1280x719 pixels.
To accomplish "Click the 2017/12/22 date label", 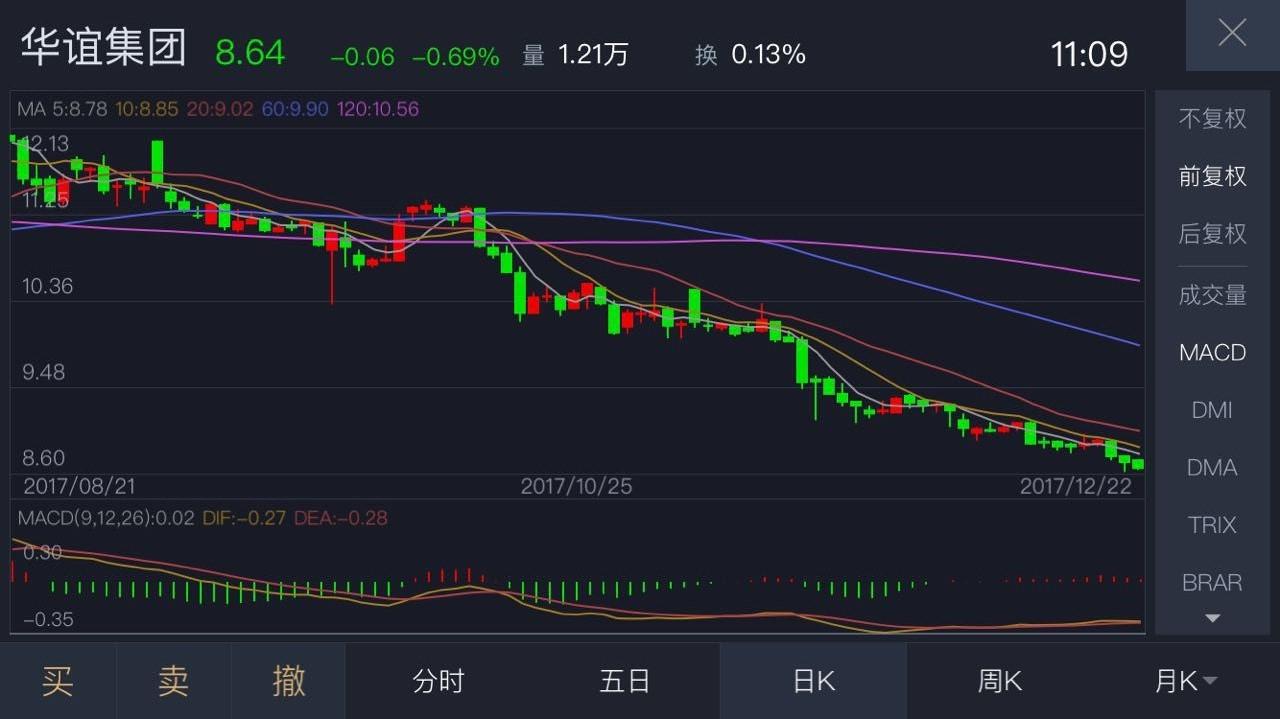I will pyautogui.click(x=1076, y=486).
